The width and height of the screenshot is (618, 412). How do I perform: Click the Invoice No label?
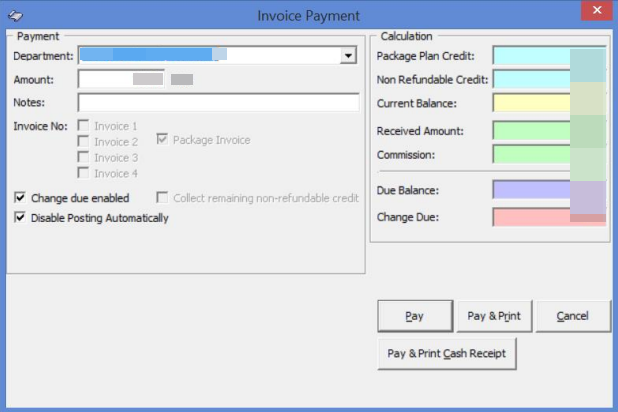pos(41,126)
